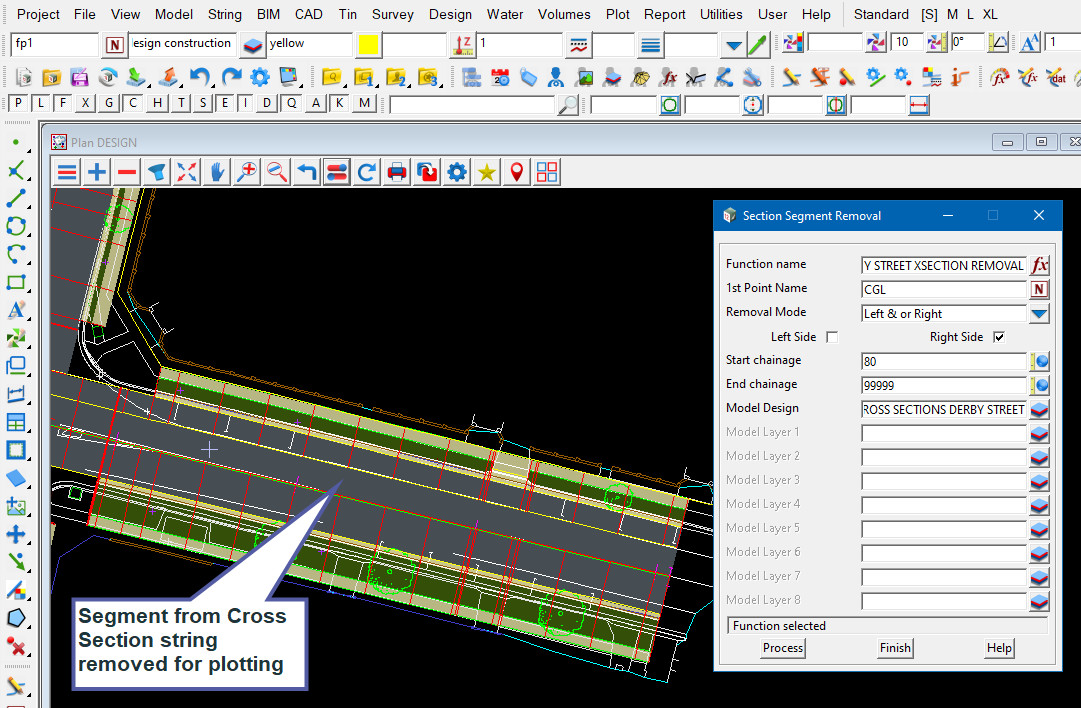Click the function fx icon beside Function name

[1040, 266]
